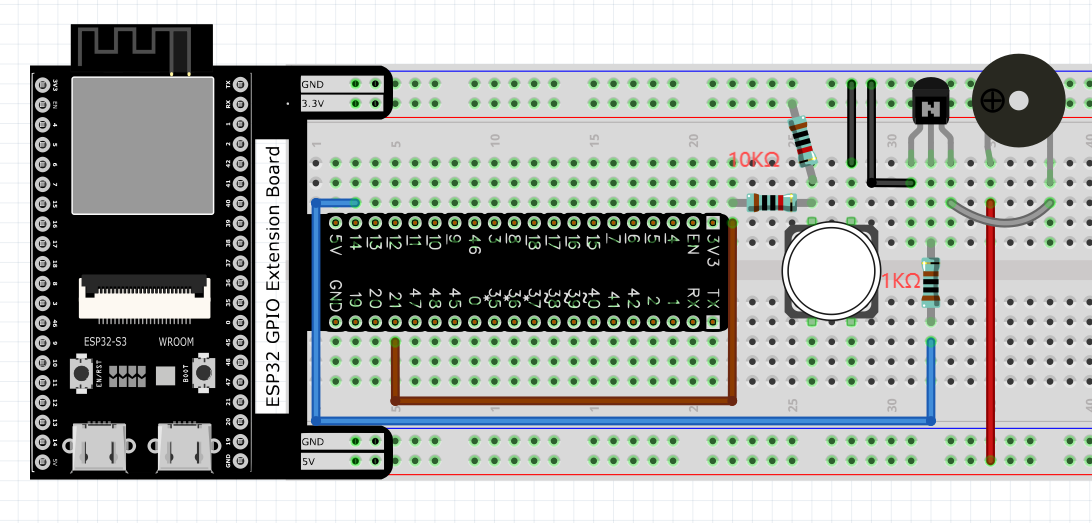Click the camera ribbon connector on the board
Viewport: 1092px width, 523px height.
(144, 298)
